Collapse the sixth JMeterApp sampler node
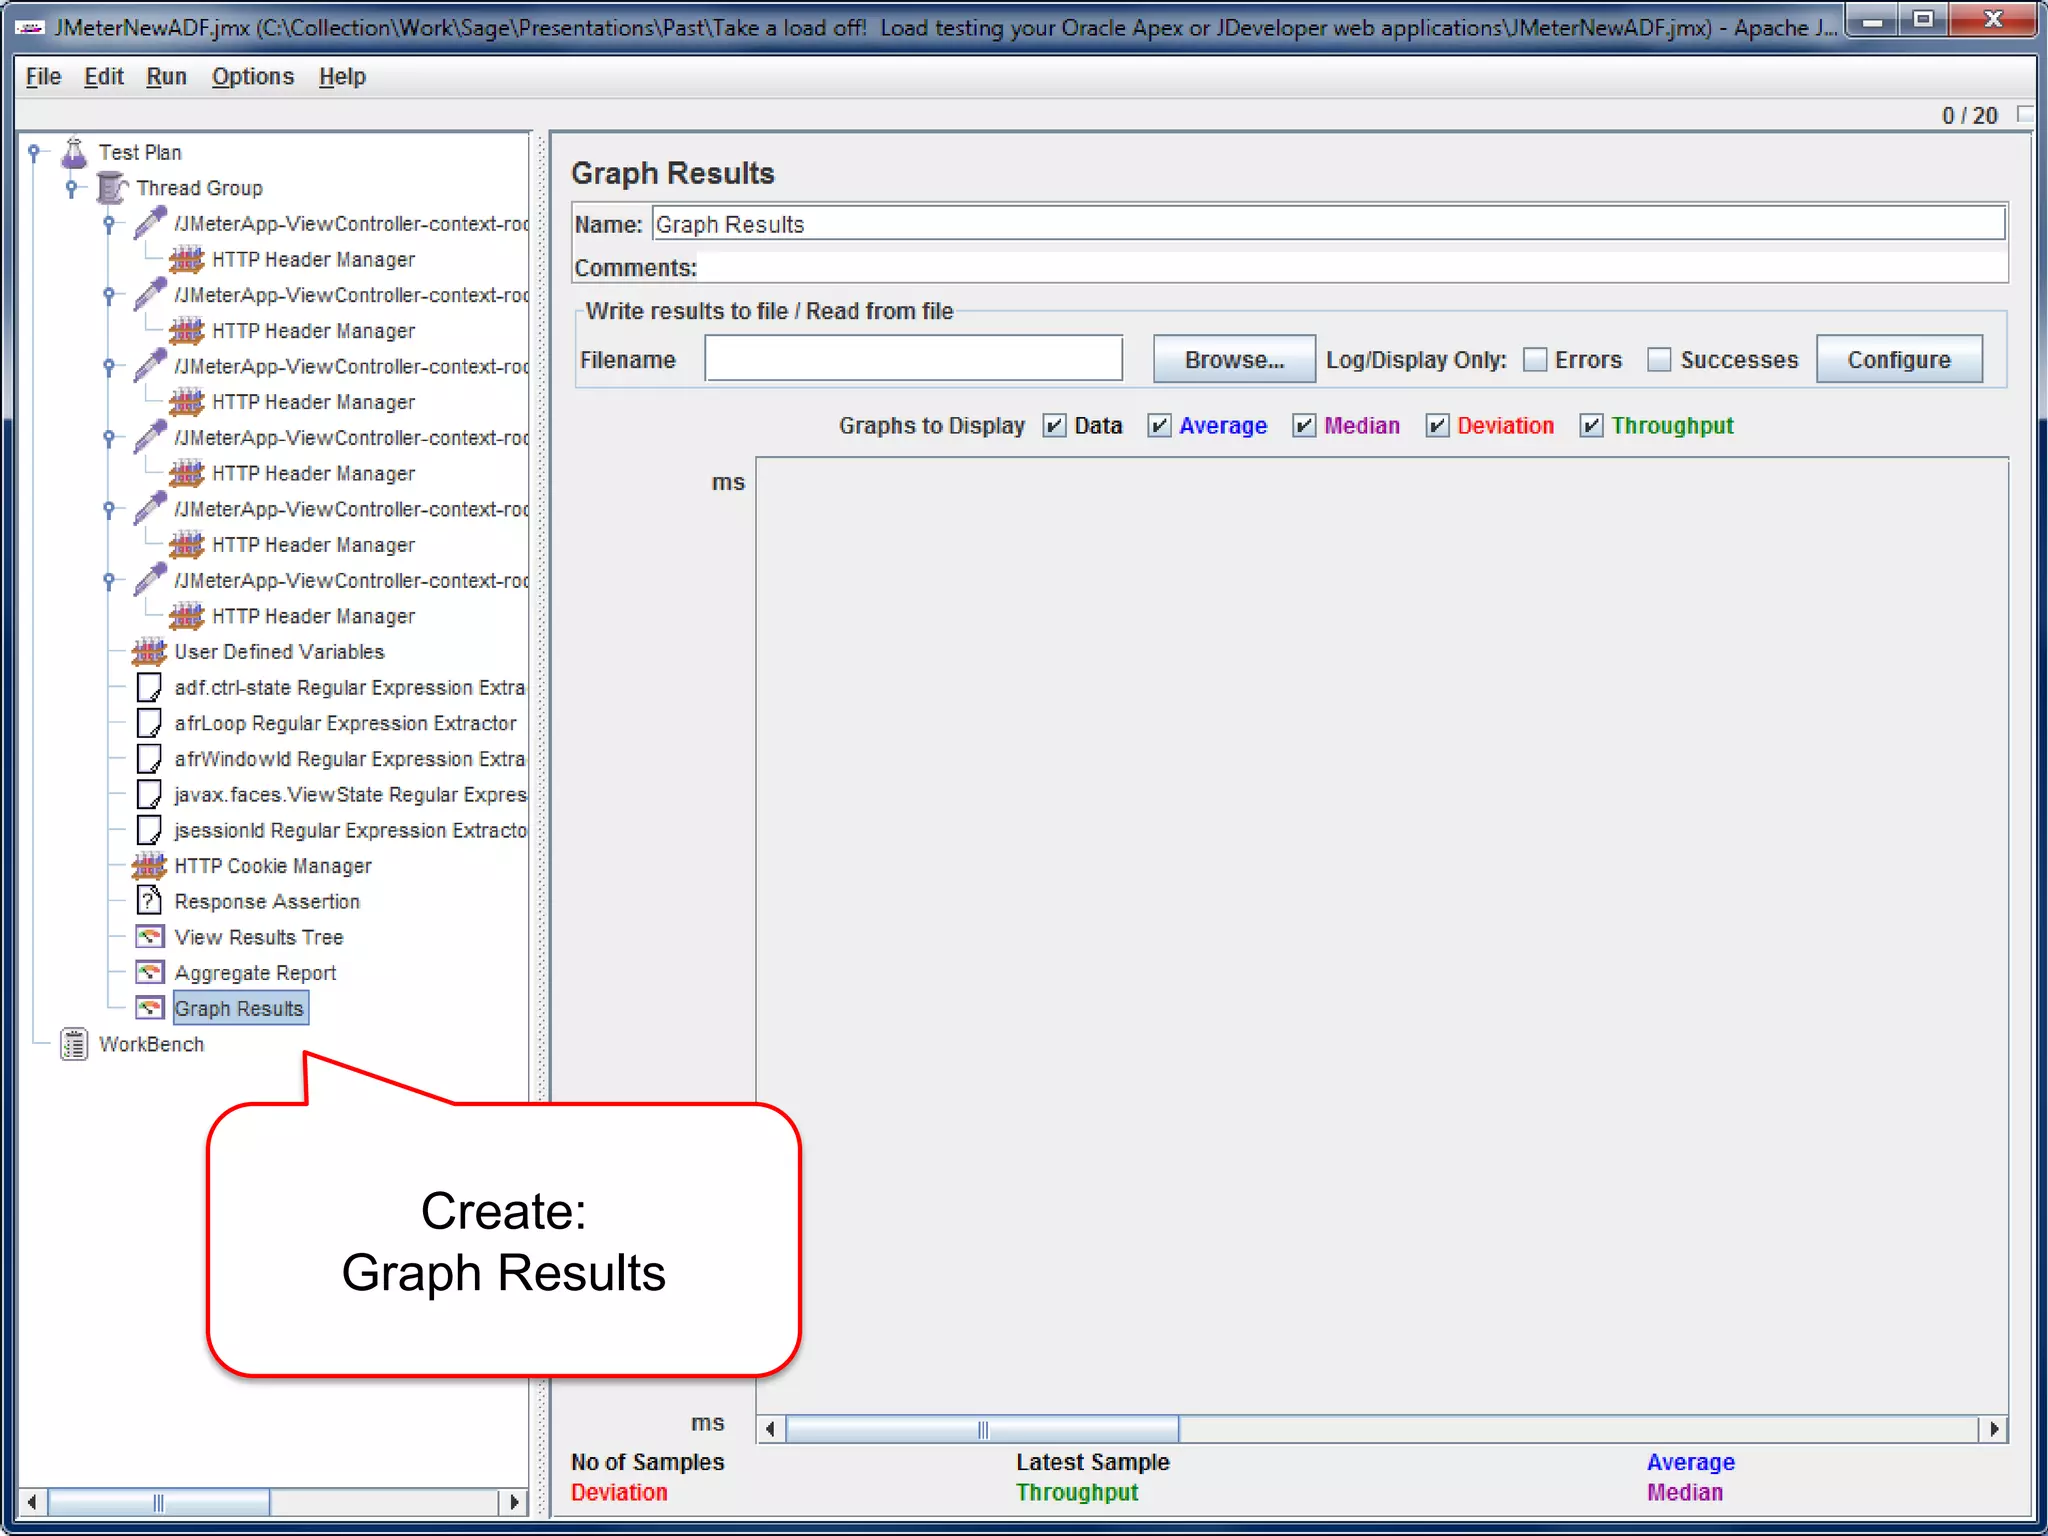The height and width of the screenshot is (1536, 2048). 109,580
